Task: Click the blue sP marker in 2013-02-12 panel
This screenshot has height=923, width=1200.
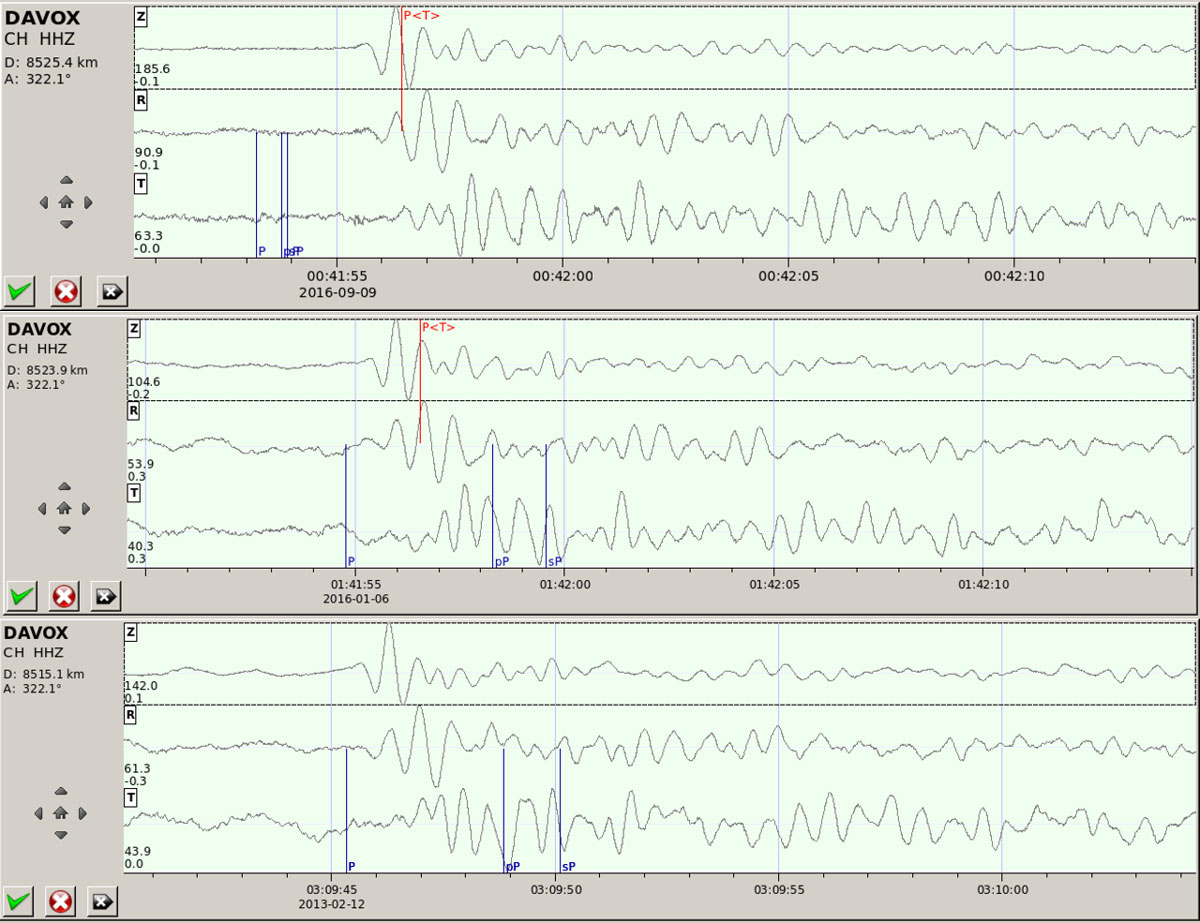Action: pos(568,866)
